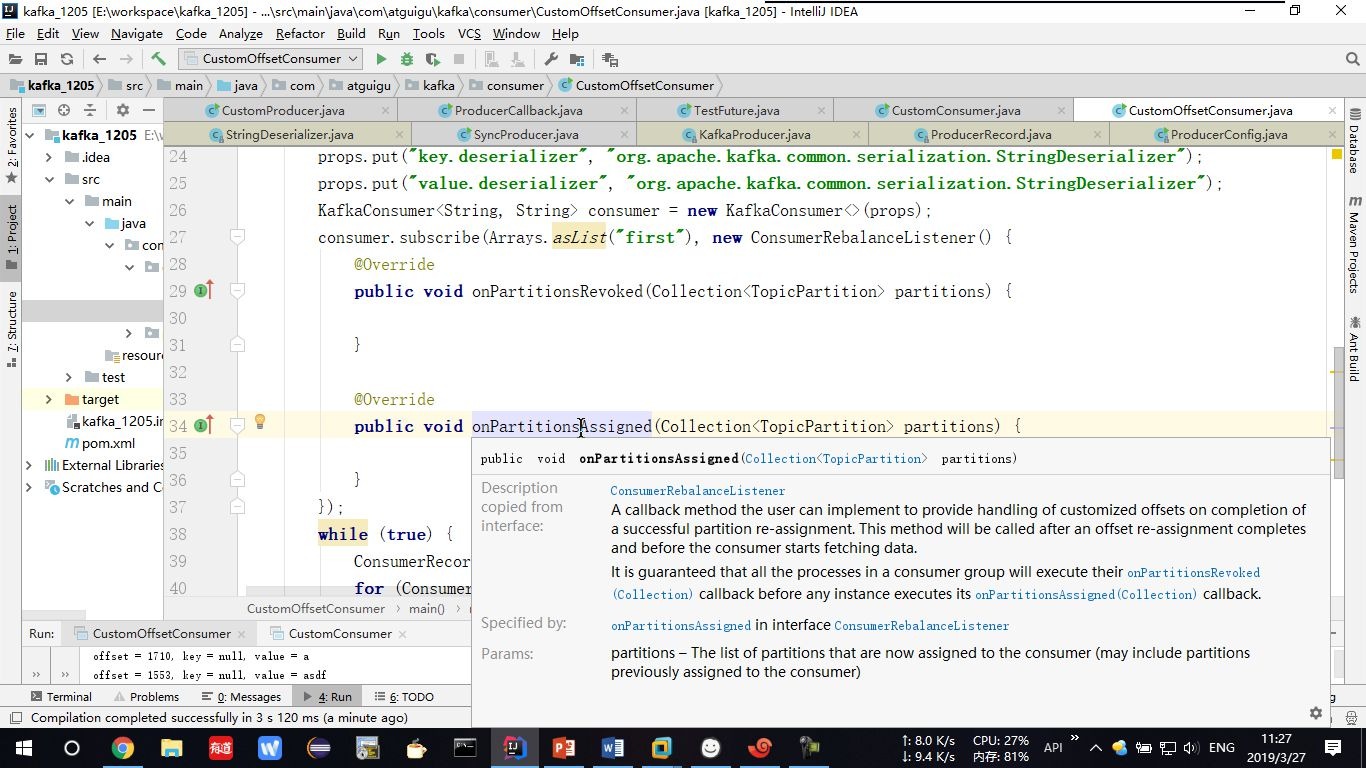Screen dimensions: 1366x768
Task: Click the scroll-from-source target icon in Project panel
Action: [64, 110]
